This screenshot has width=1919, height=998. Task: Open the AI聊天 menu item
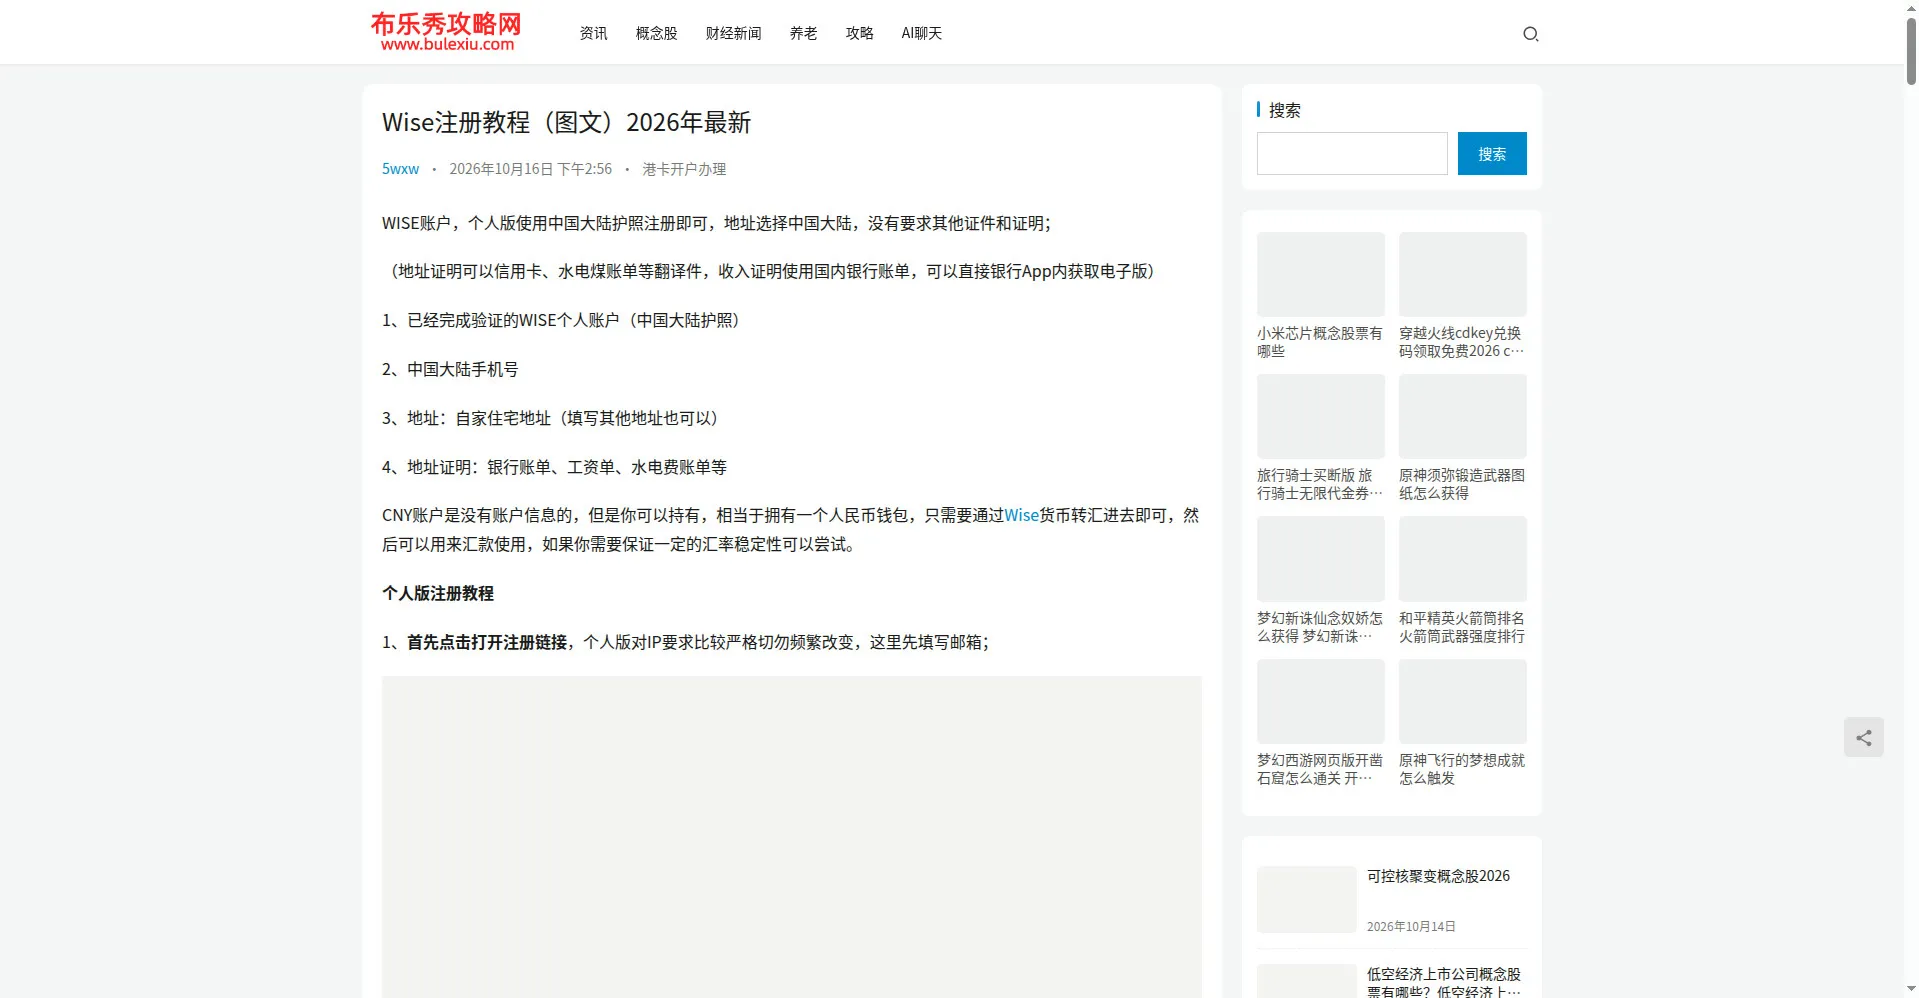[921, 33]
